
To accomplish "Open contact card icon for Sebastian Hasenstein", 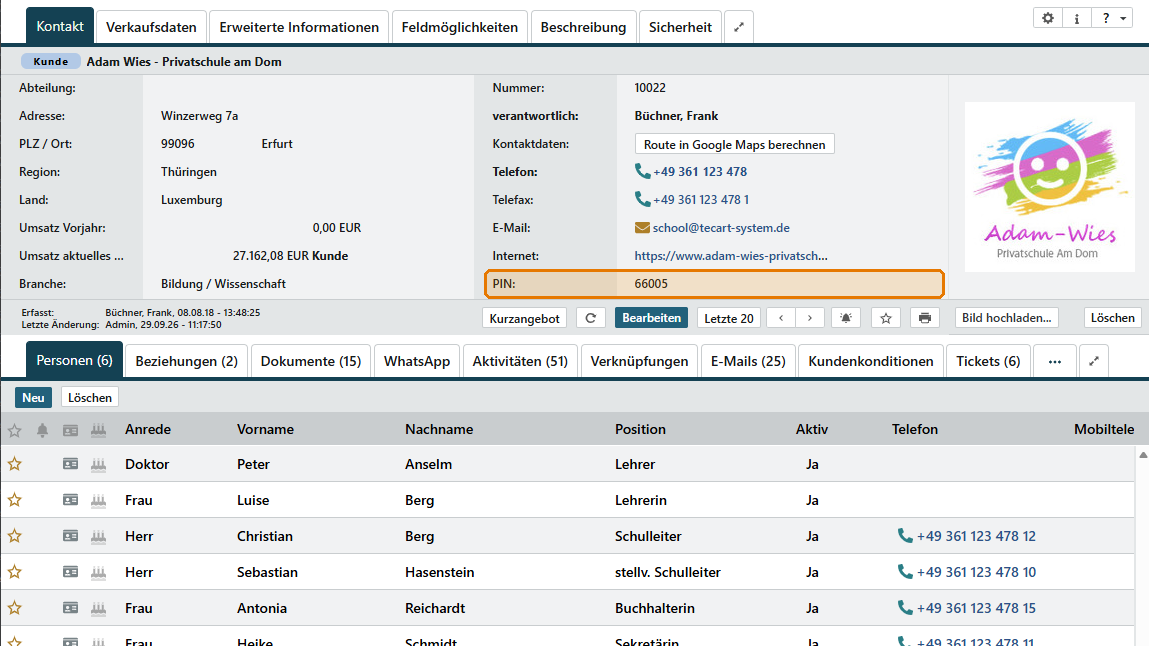I will click(70, 571).
